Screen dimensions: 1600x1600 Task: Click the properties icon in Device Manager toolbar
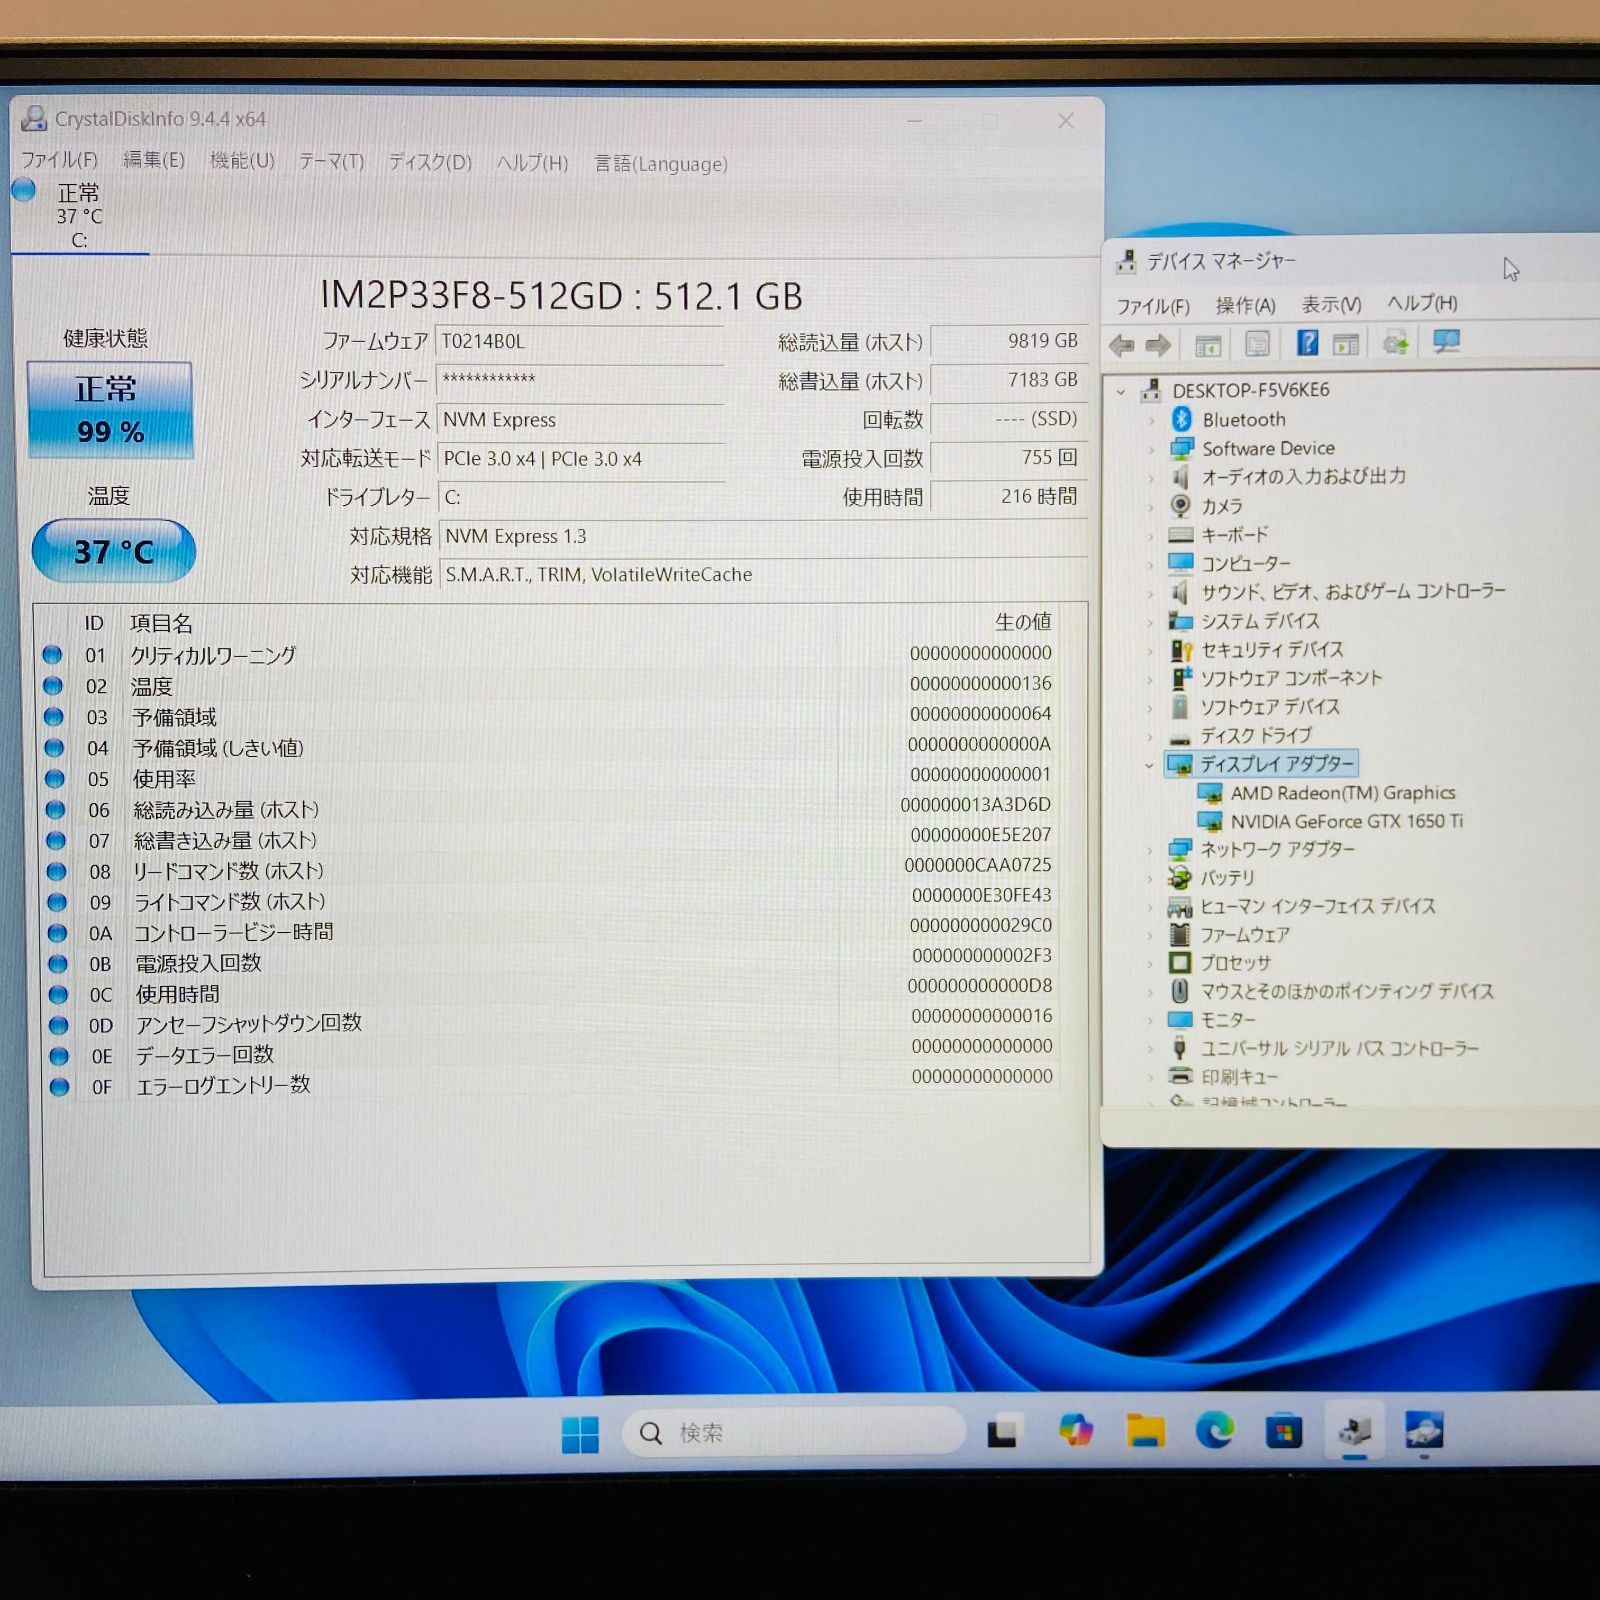(x=1257, y=344)
